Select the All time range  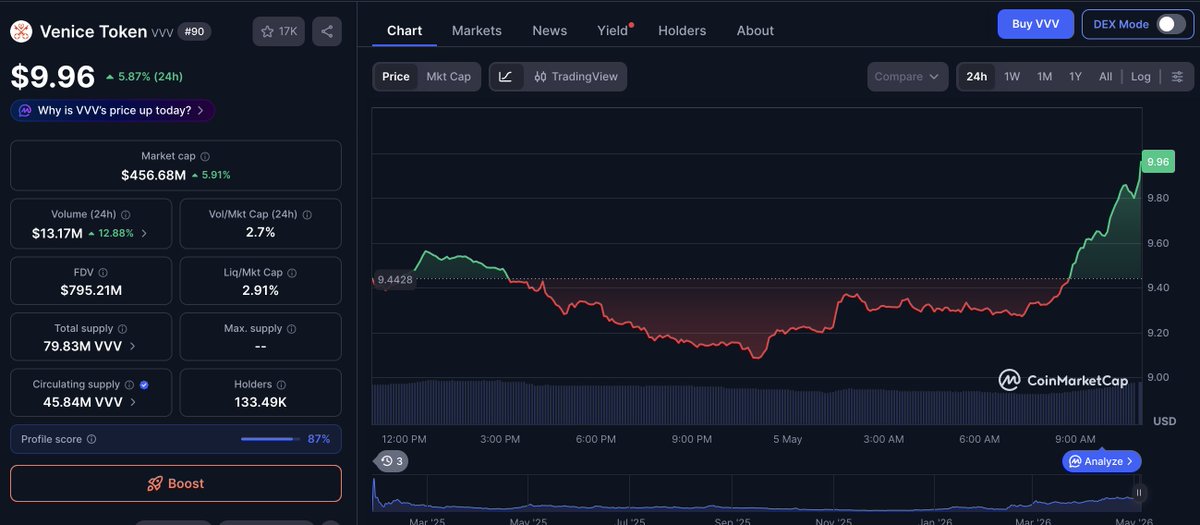pyautogui.click(x=1105, y=77)
